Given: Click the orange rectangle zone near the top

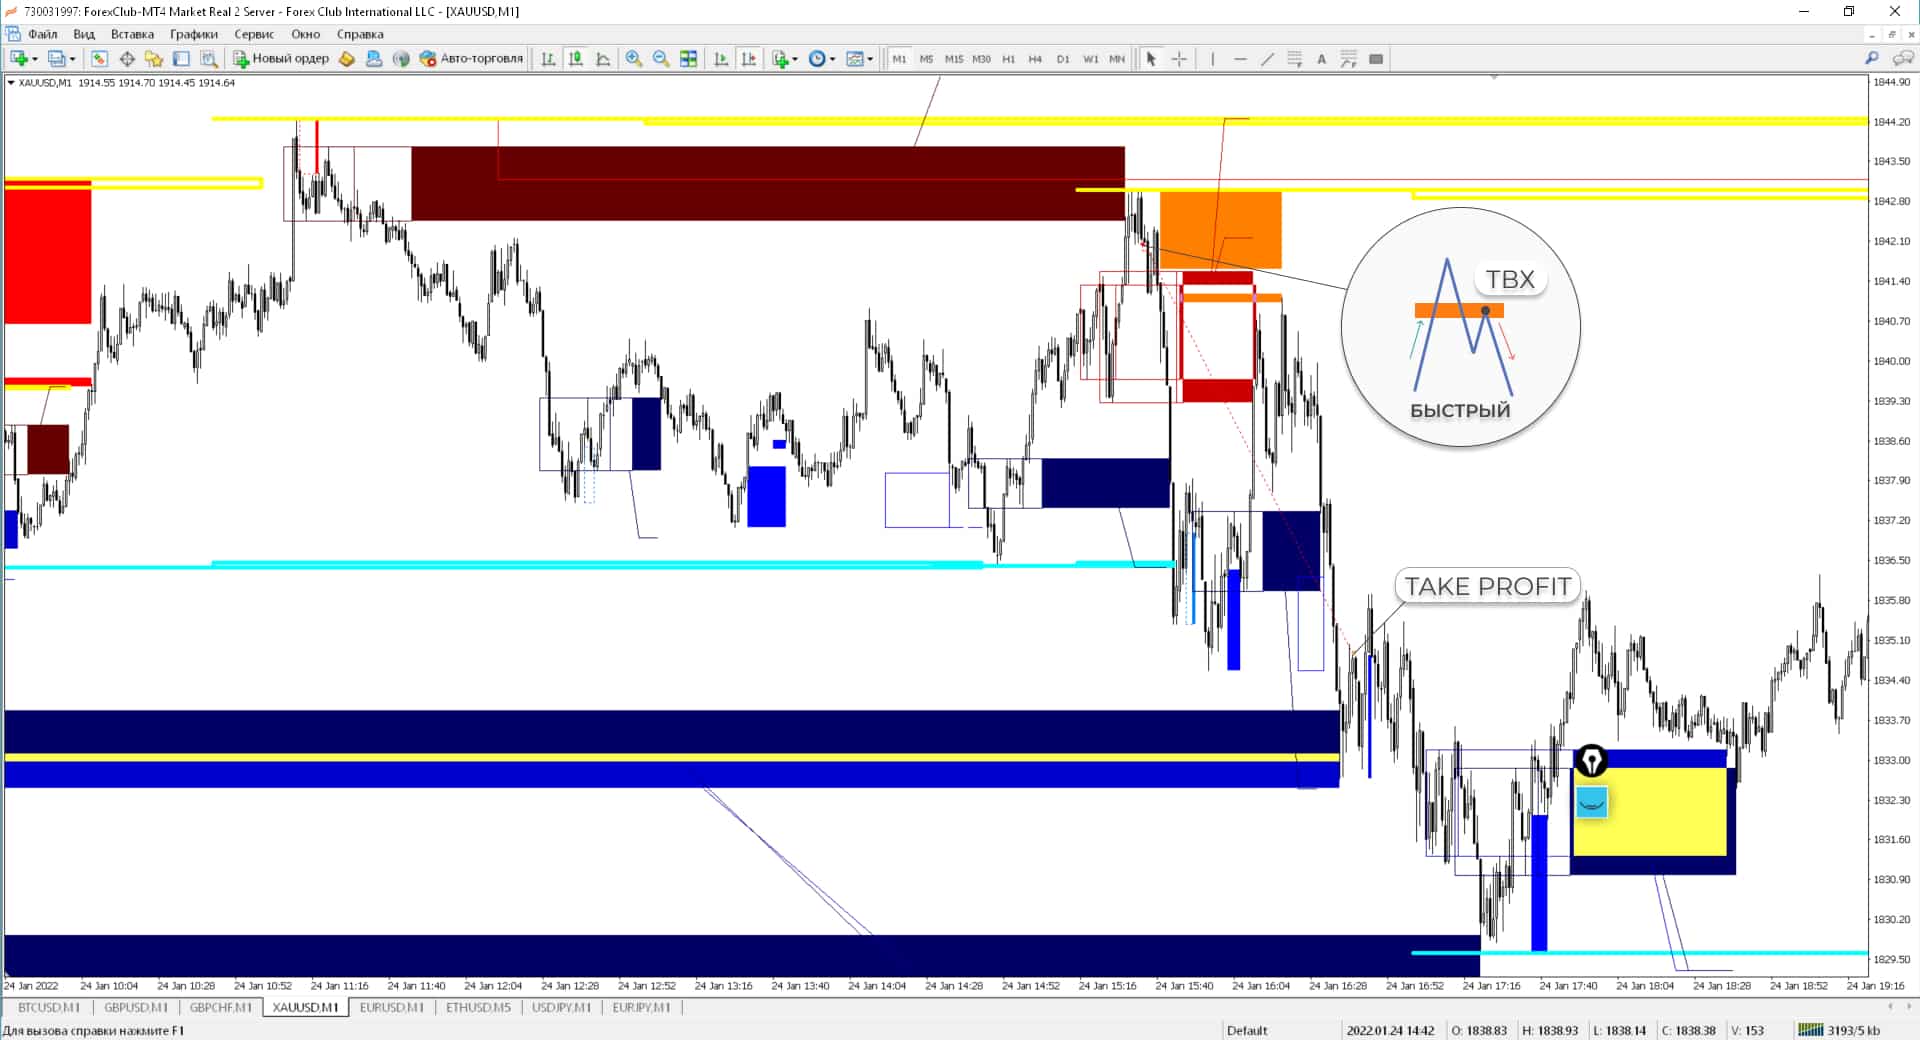Looking at the screenshot, I should click(1220, 228).
